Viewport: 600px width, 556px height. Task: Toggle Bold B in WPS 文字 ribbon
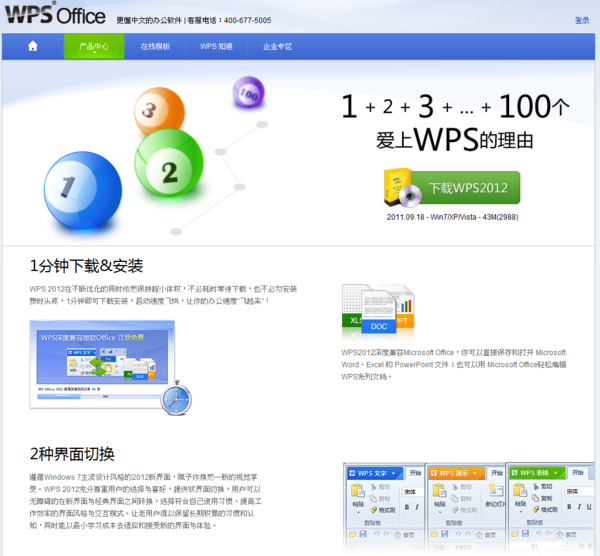pyautogui.click(x=407, y=507)
